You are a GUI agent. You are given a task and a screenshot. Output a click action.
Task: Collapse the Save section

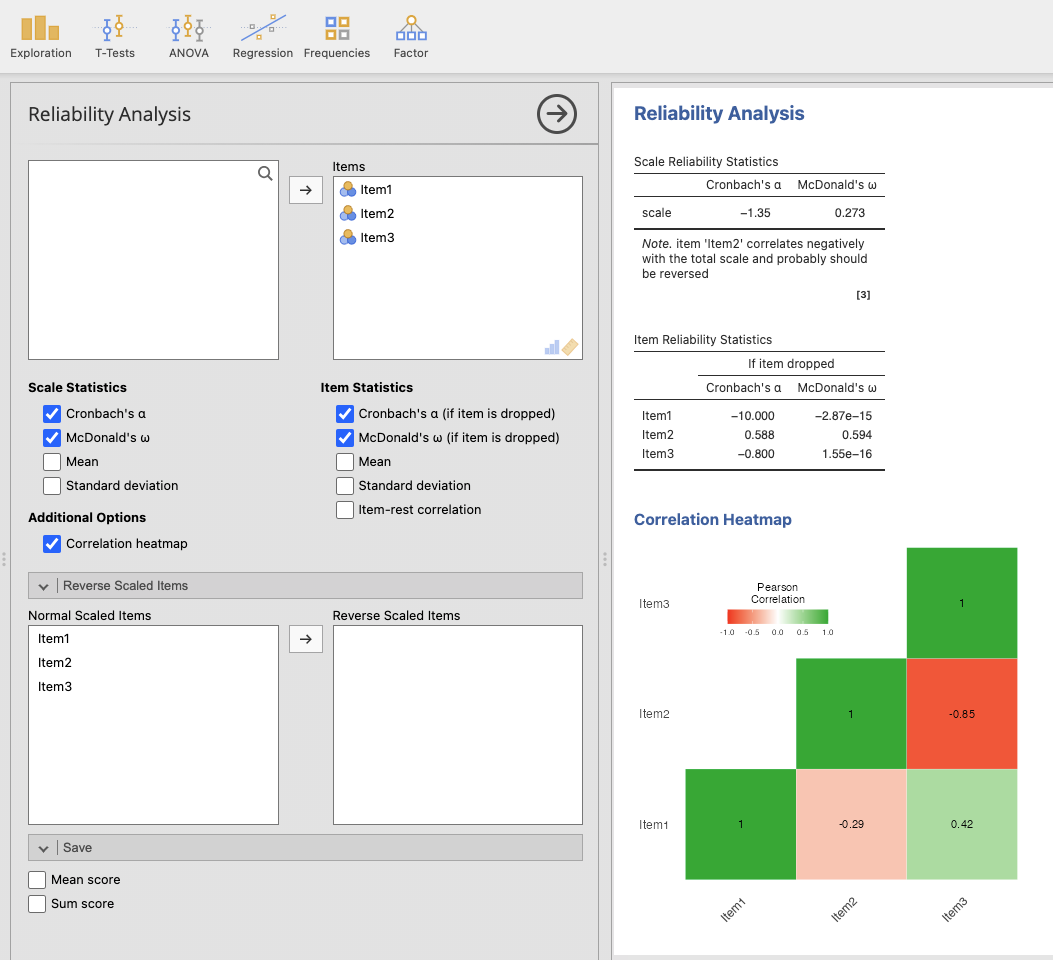(44, 848)
